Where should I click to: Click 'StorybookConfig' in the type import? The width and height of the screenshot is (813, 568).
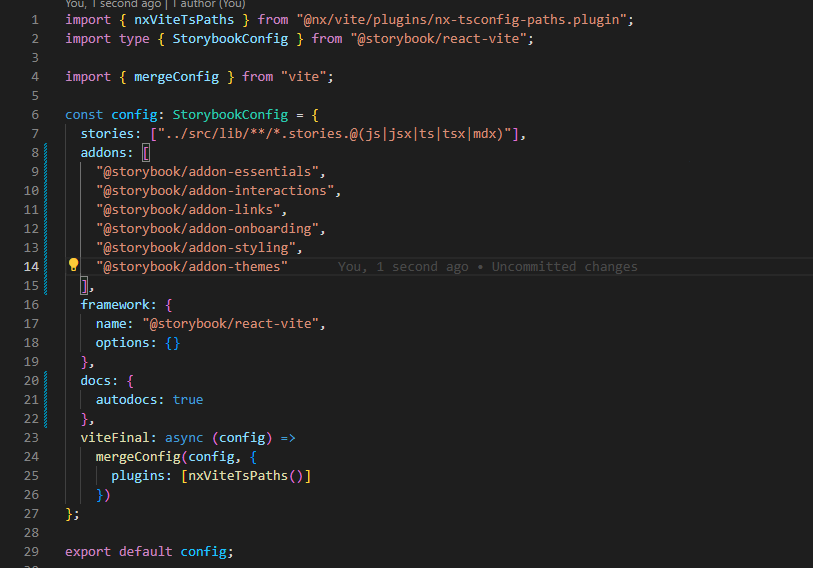230,39
